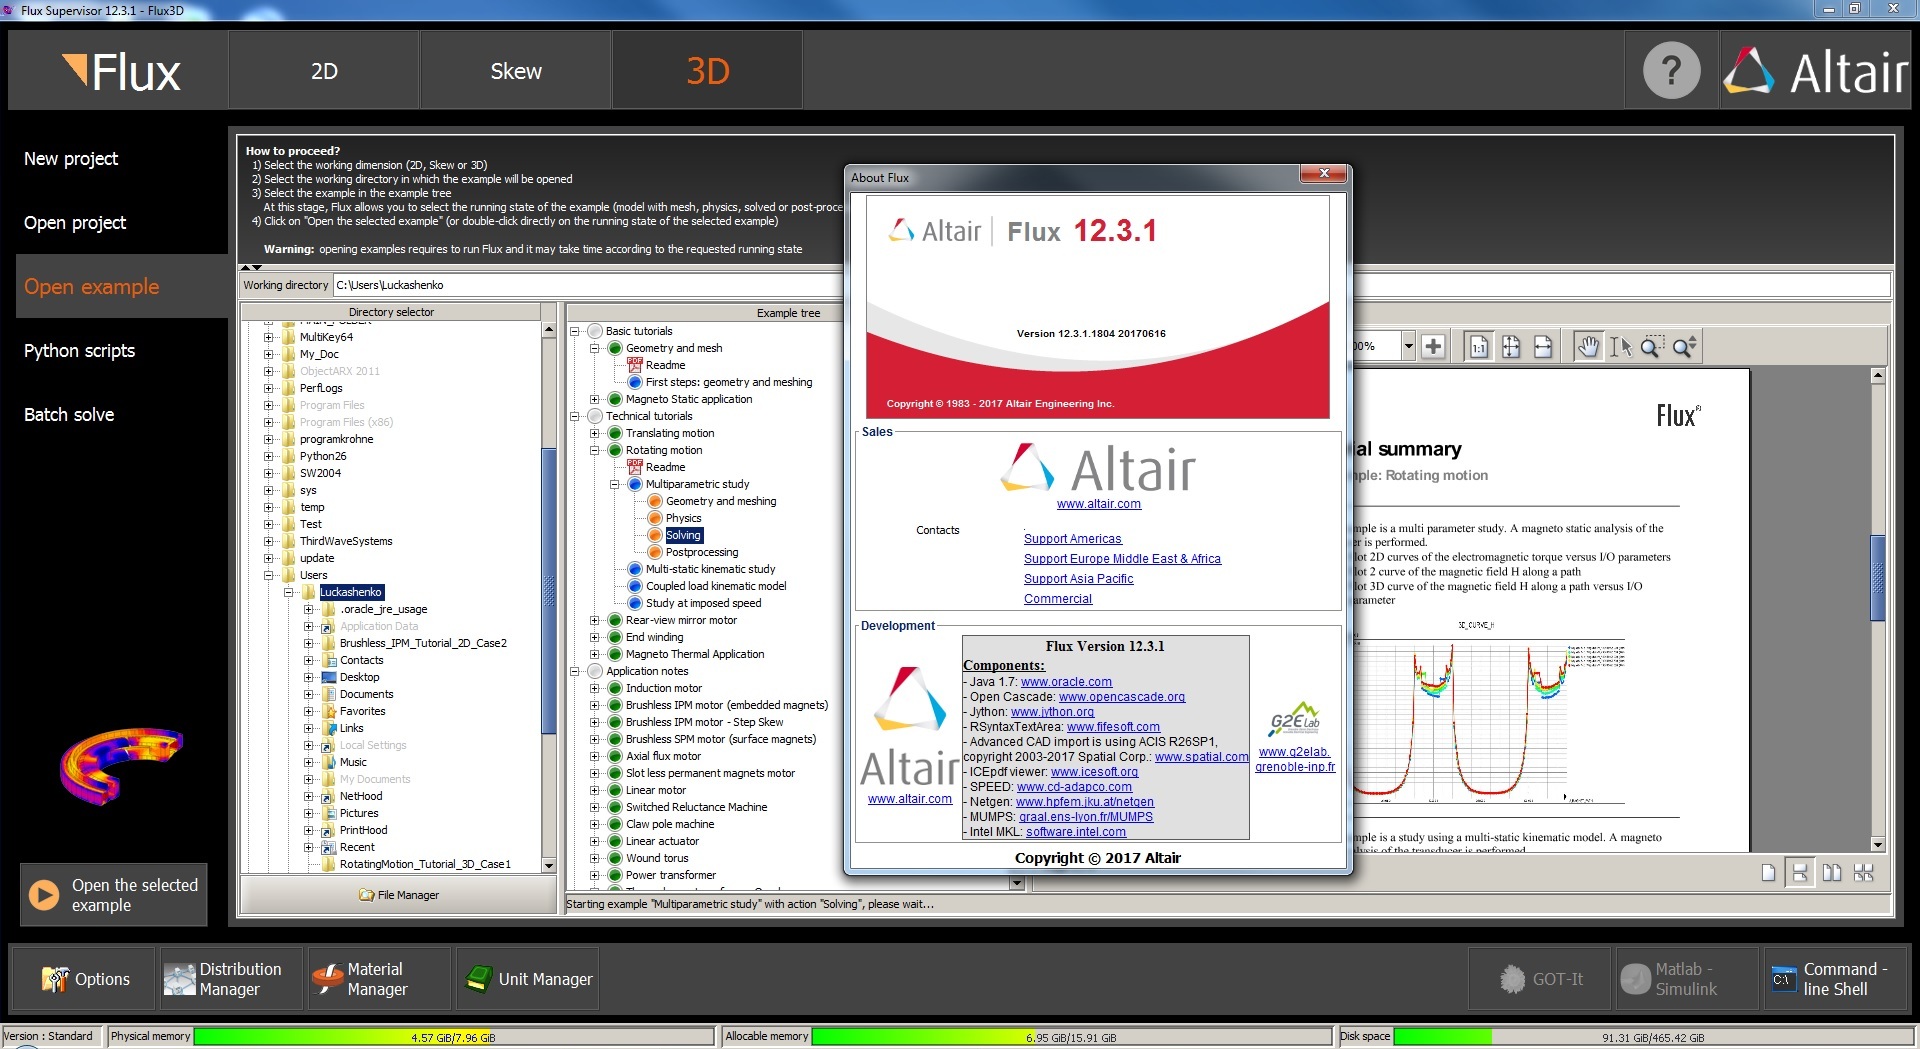The image size is (1920, 1049).
Task: Select fit page width icon
Action: click(x=1543, y=346)
